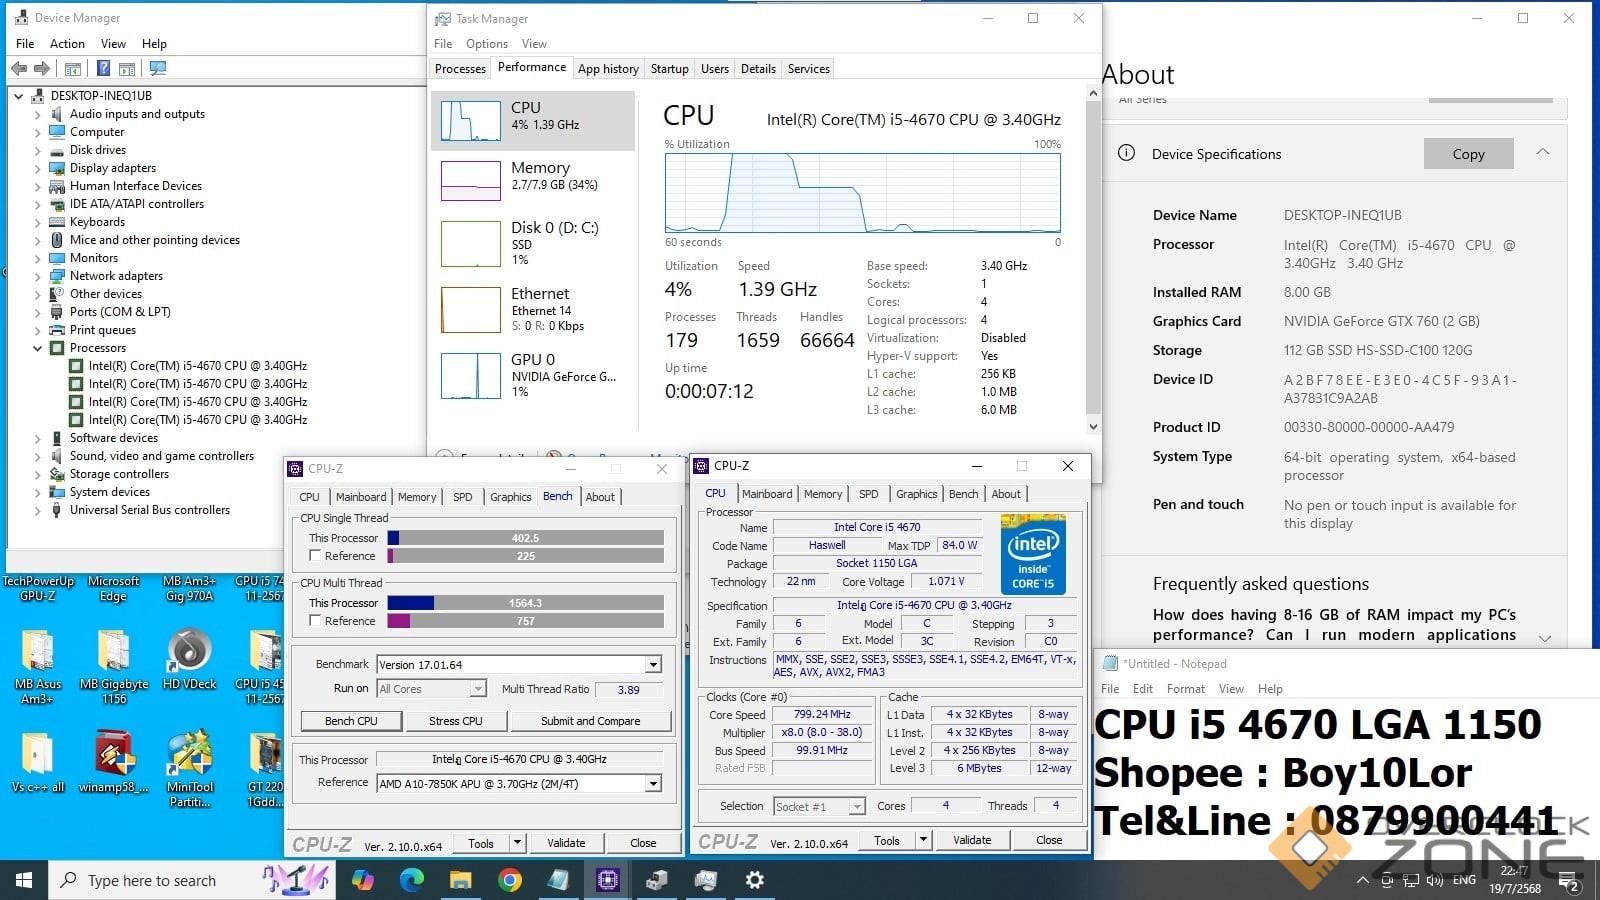Click the Show/Hide Action Pane toolbar icon
This screenshot has height=900, width=1600.
coord(127,69)
